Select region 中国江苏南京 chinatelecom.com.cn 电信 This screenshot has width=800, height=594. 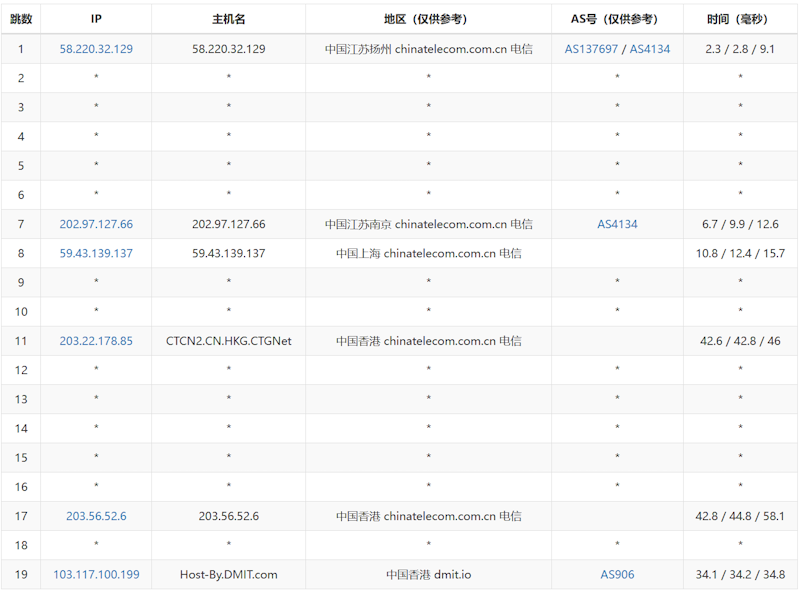pyautogui.click(x=429, y=224)
